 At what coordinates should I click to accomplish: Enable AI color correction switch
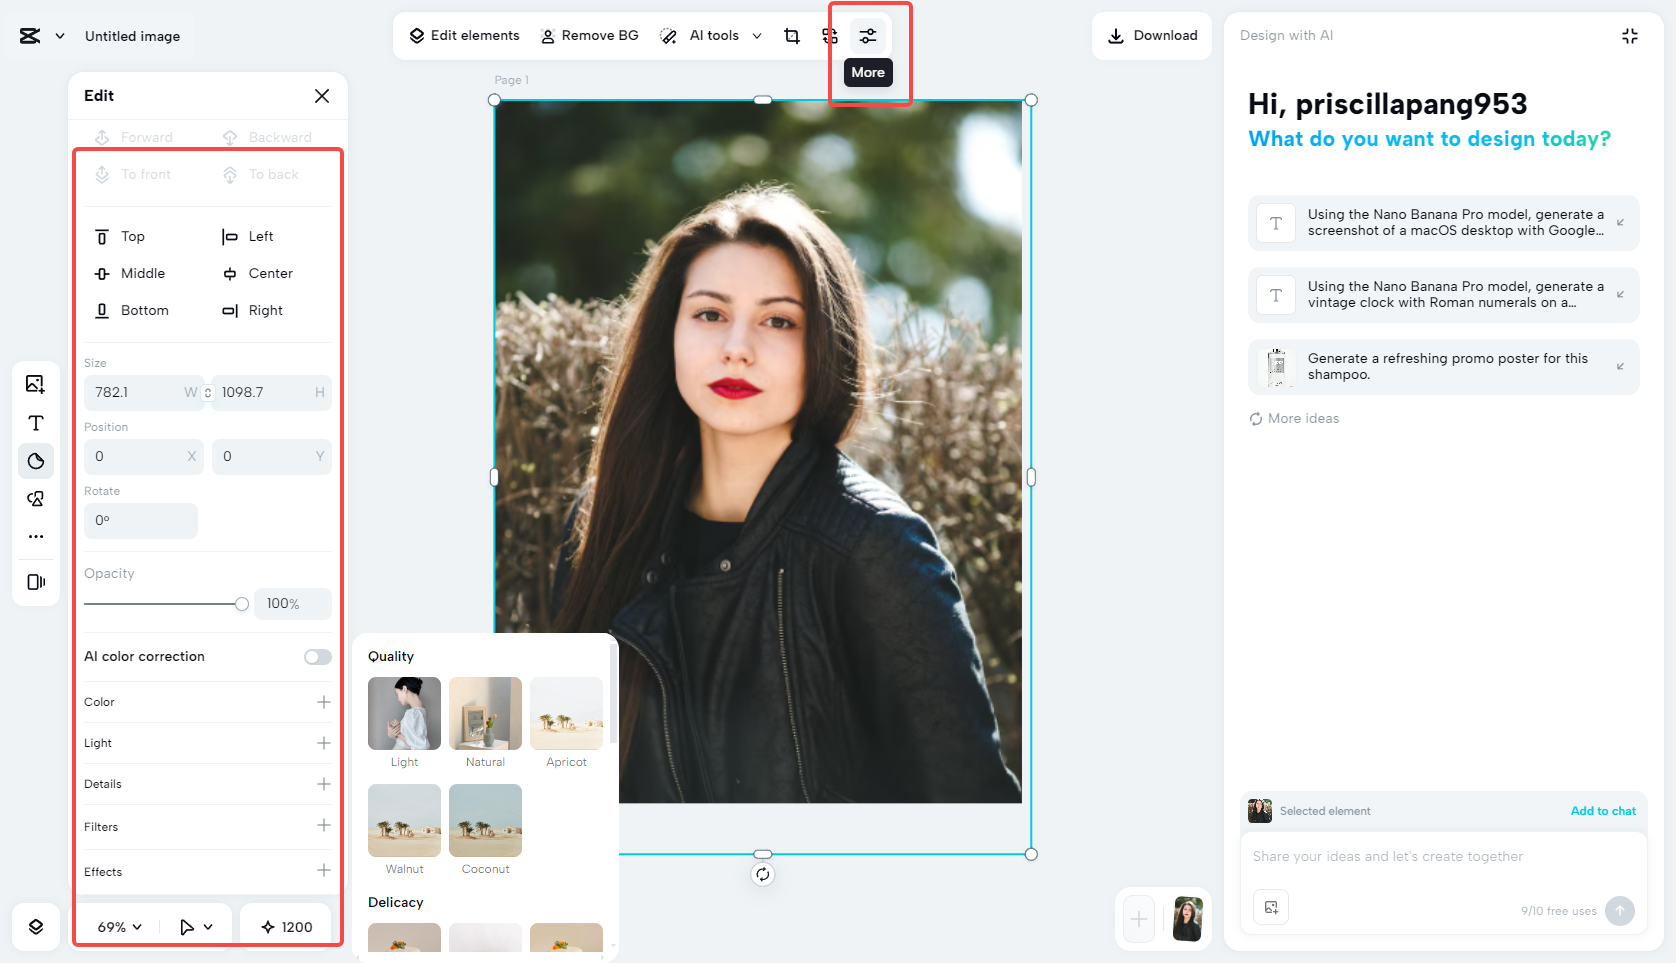coord(318,657)
